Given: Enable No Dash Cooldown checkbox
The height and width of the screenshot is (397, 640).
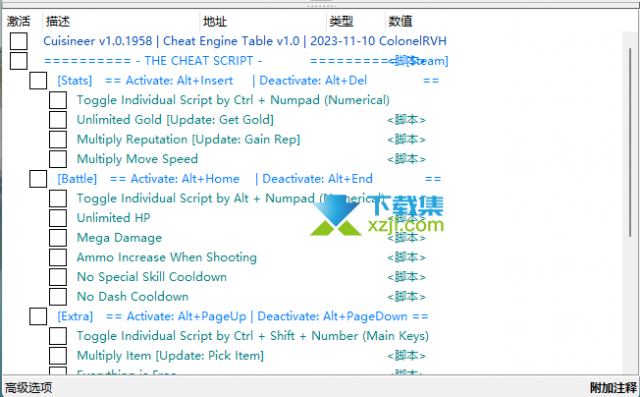Looking at the screenshot, I should coord(58,297).
